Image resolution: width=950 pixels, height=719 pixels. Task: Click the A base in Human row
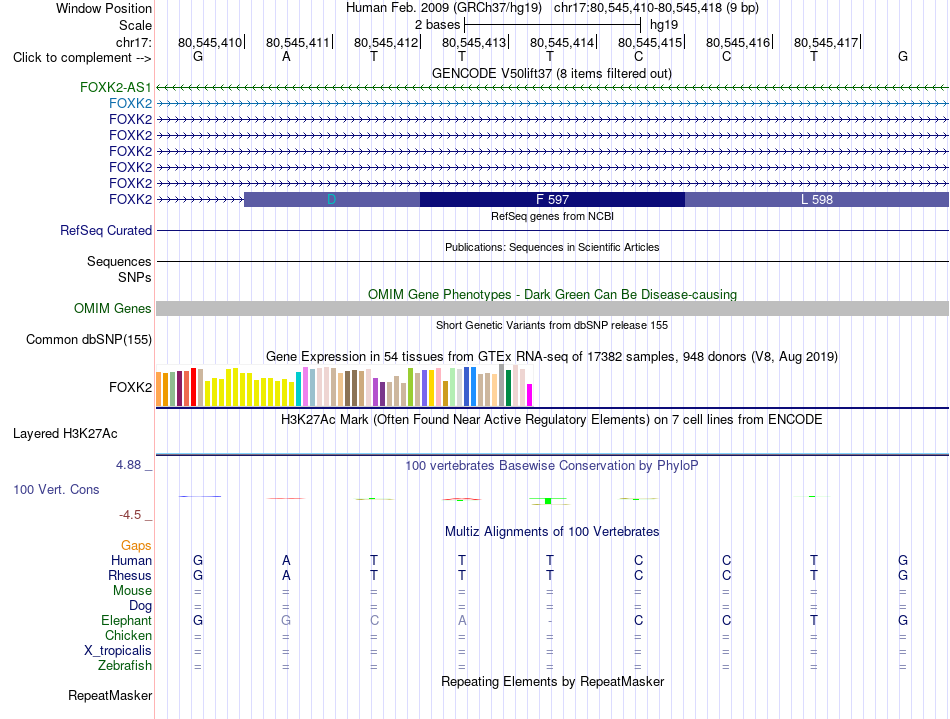coord(286,560)
